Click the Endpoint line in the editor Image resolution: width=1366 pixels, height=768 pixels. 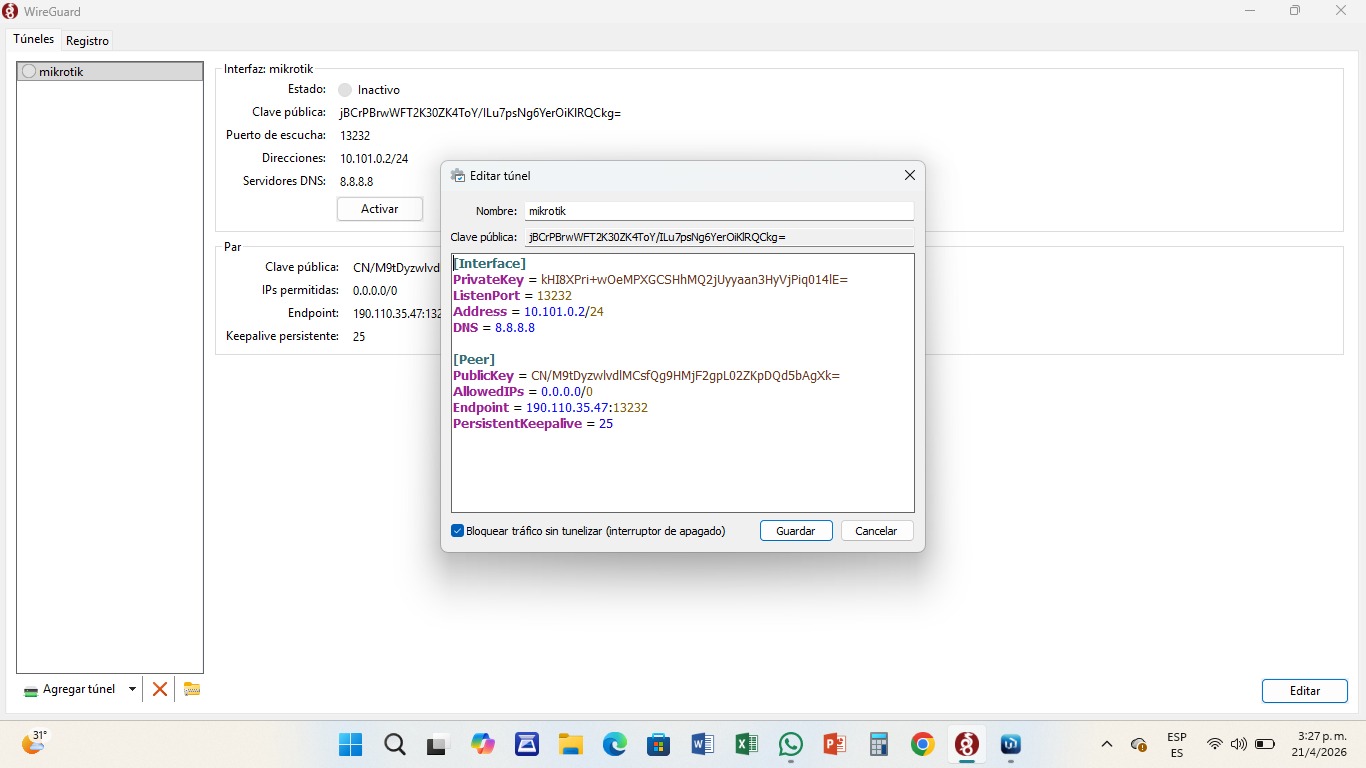pos(551,408)
